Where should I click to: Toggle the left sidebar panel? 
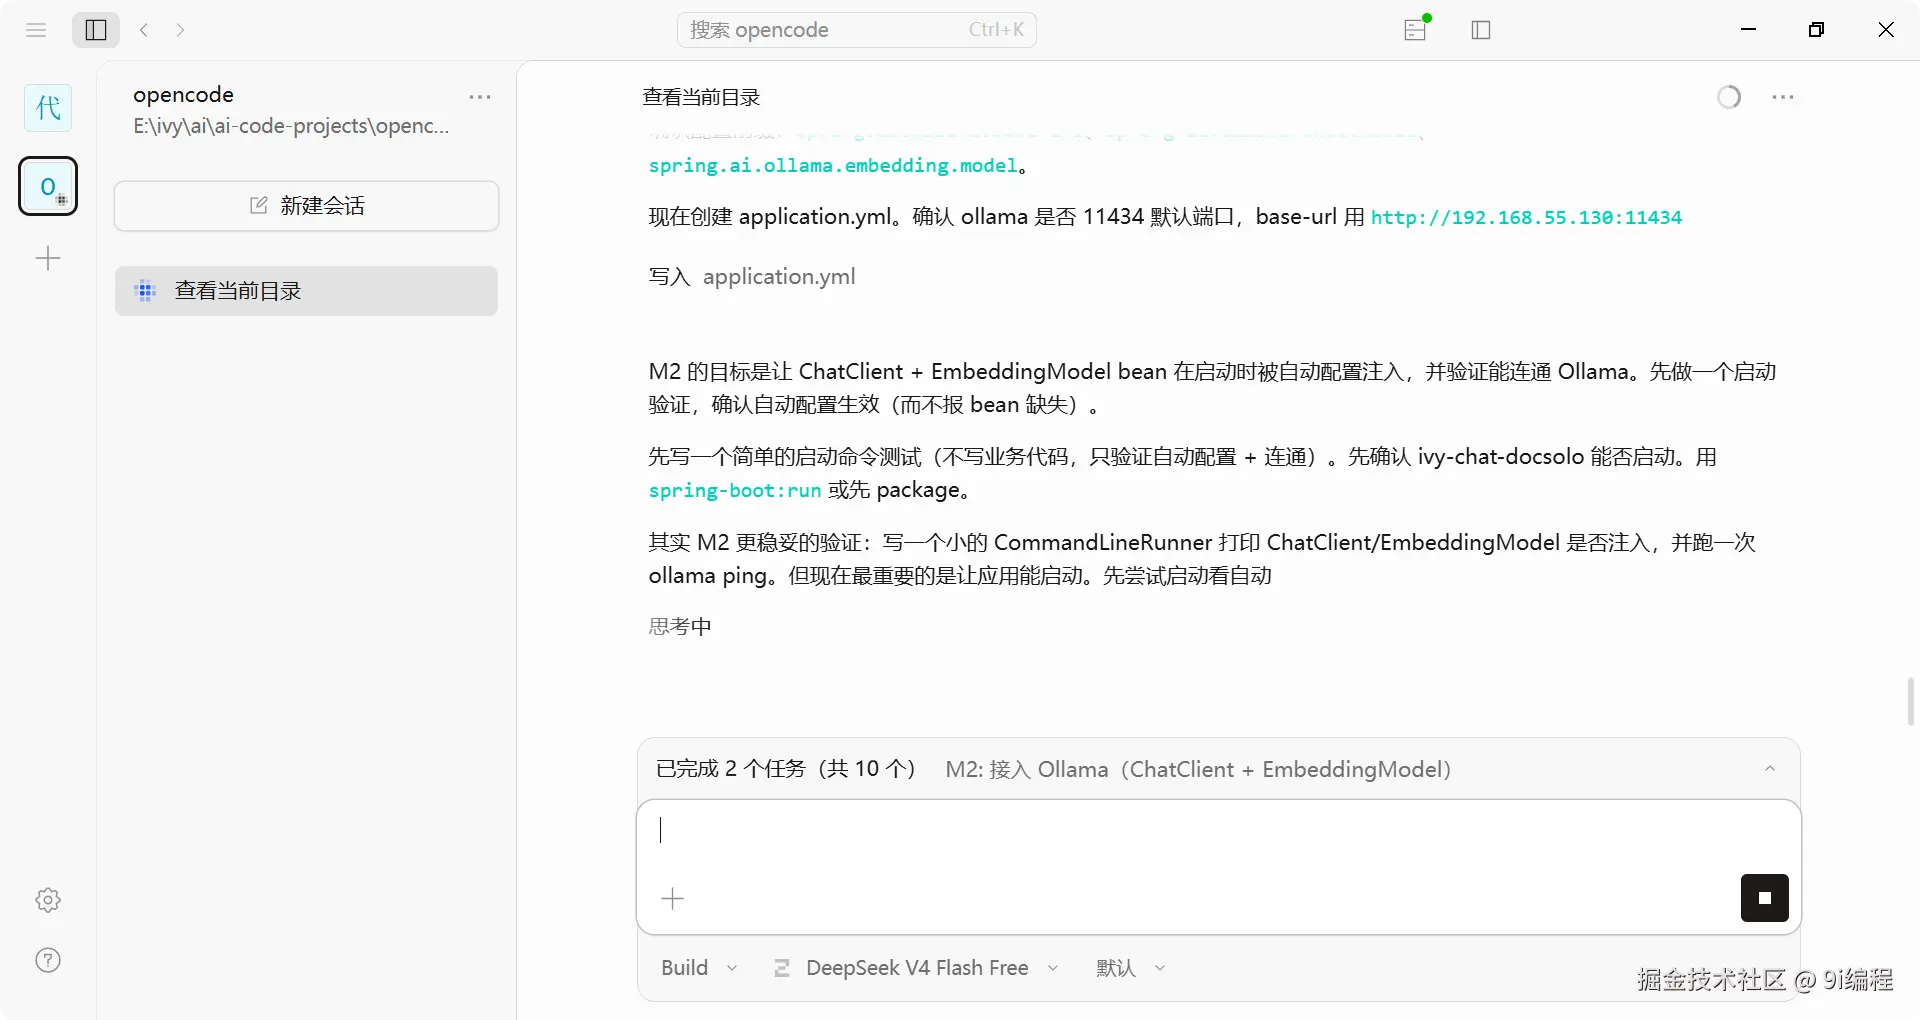tap(96, 30)
